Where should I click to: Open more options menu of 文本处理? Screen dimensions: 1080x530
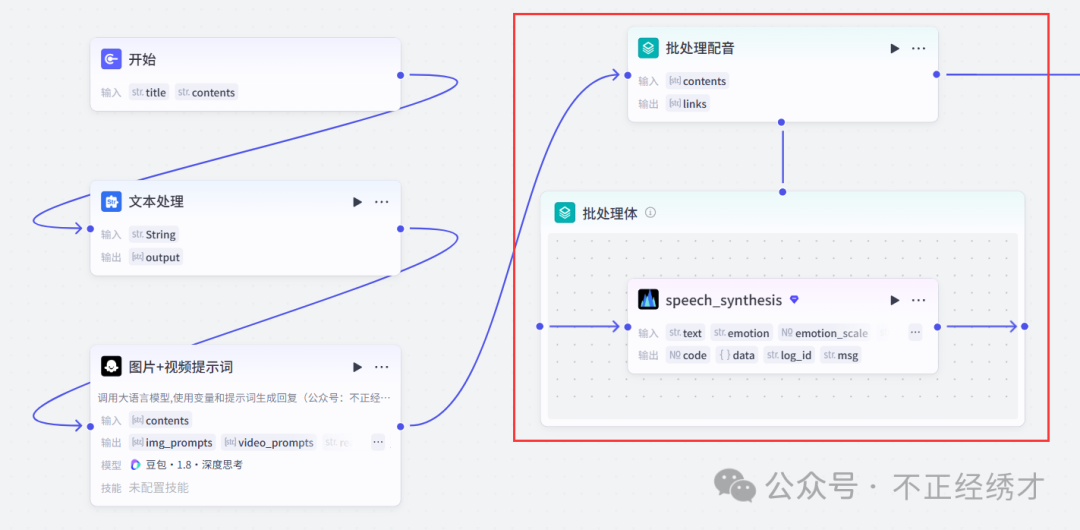click(x=382, y=202)
